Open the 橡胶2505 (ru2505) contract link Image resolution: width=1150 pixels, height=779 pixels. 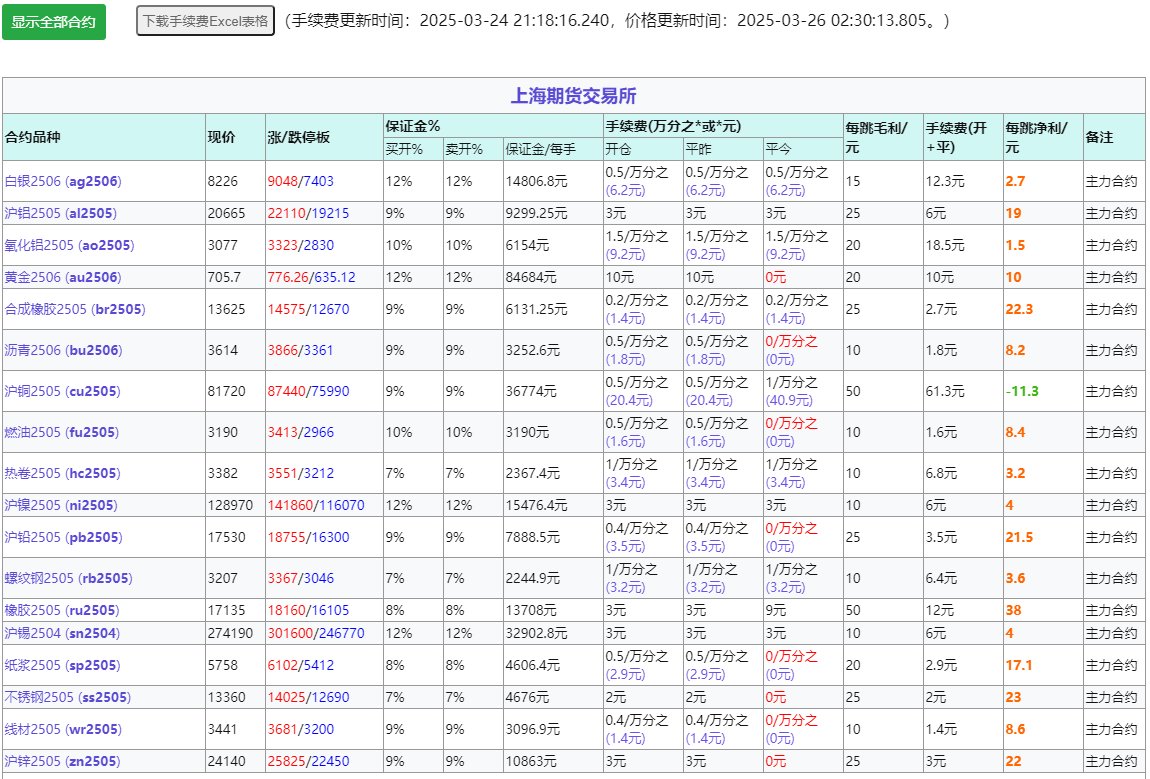61,610
